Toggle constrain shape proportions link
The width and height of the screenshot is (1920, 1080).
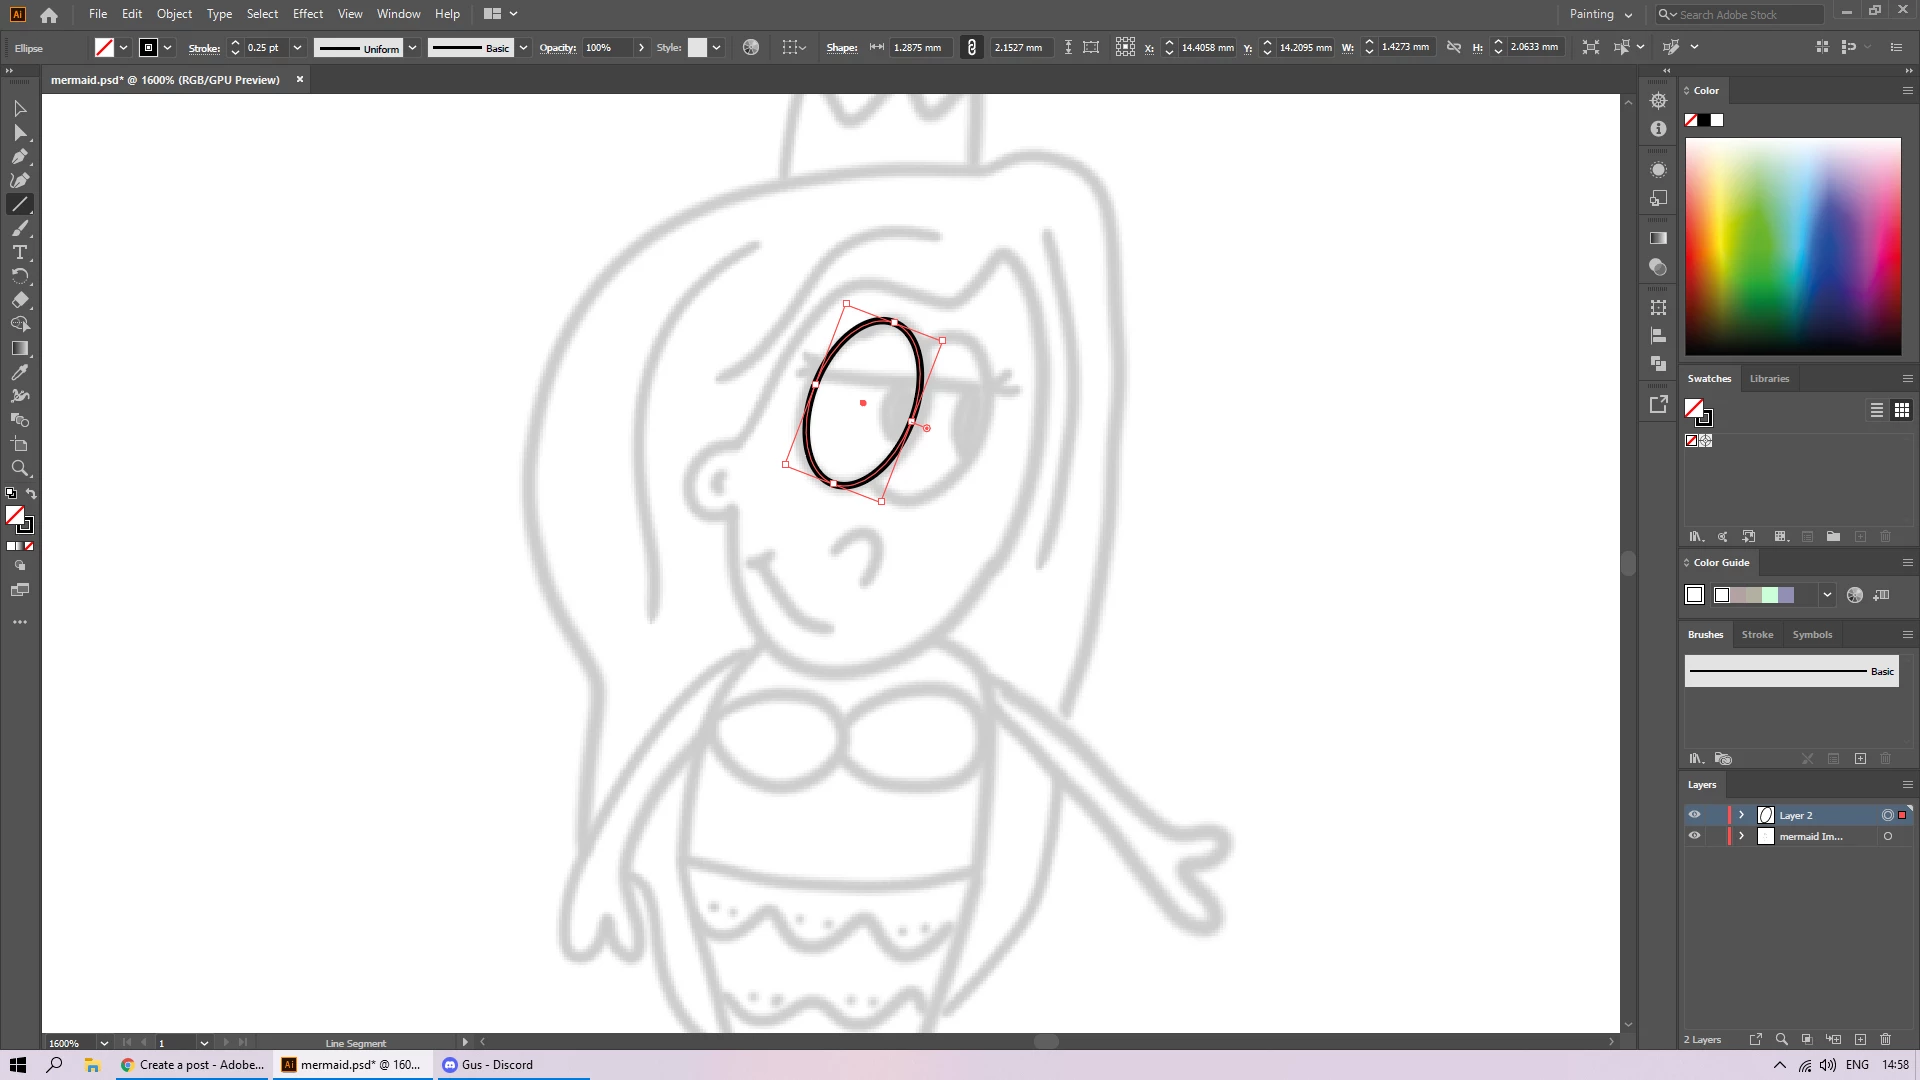coord(971,47)
